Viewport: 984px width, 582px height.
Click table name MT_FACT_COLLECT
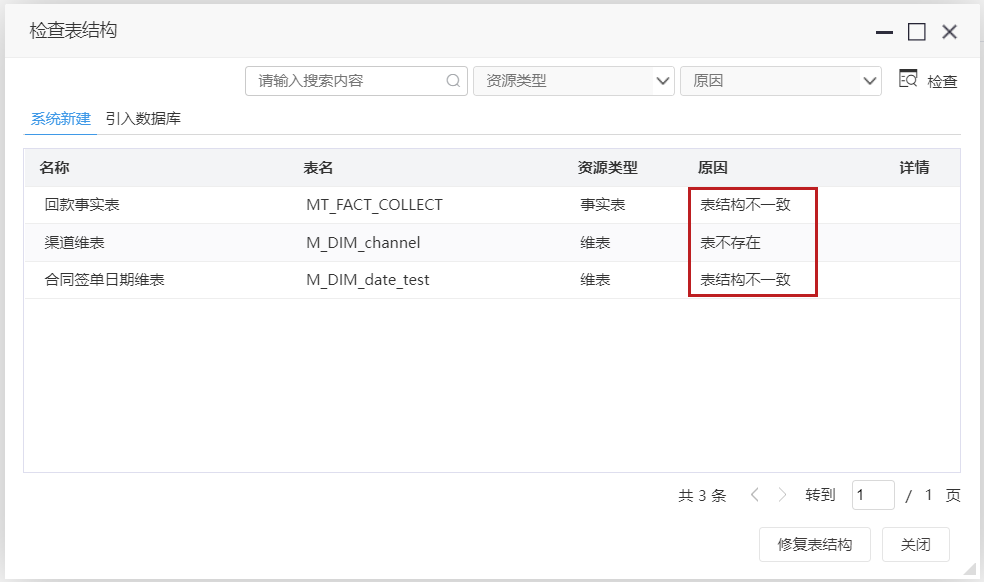click(375, 205)
